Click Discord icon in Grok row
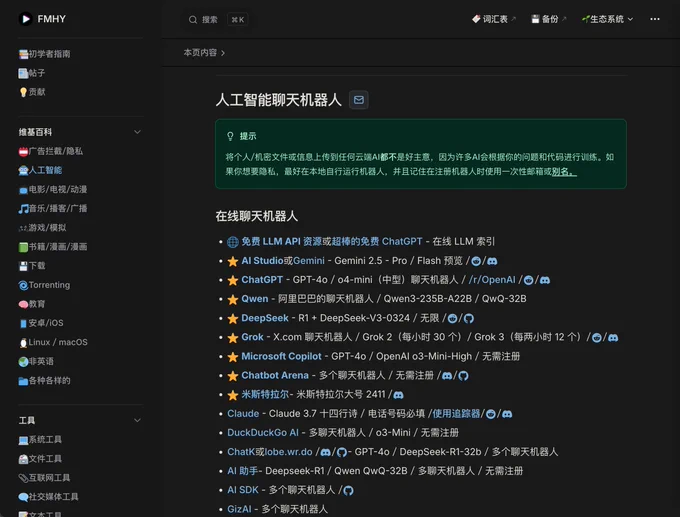The image size is (680, 517). pos(613,337)
